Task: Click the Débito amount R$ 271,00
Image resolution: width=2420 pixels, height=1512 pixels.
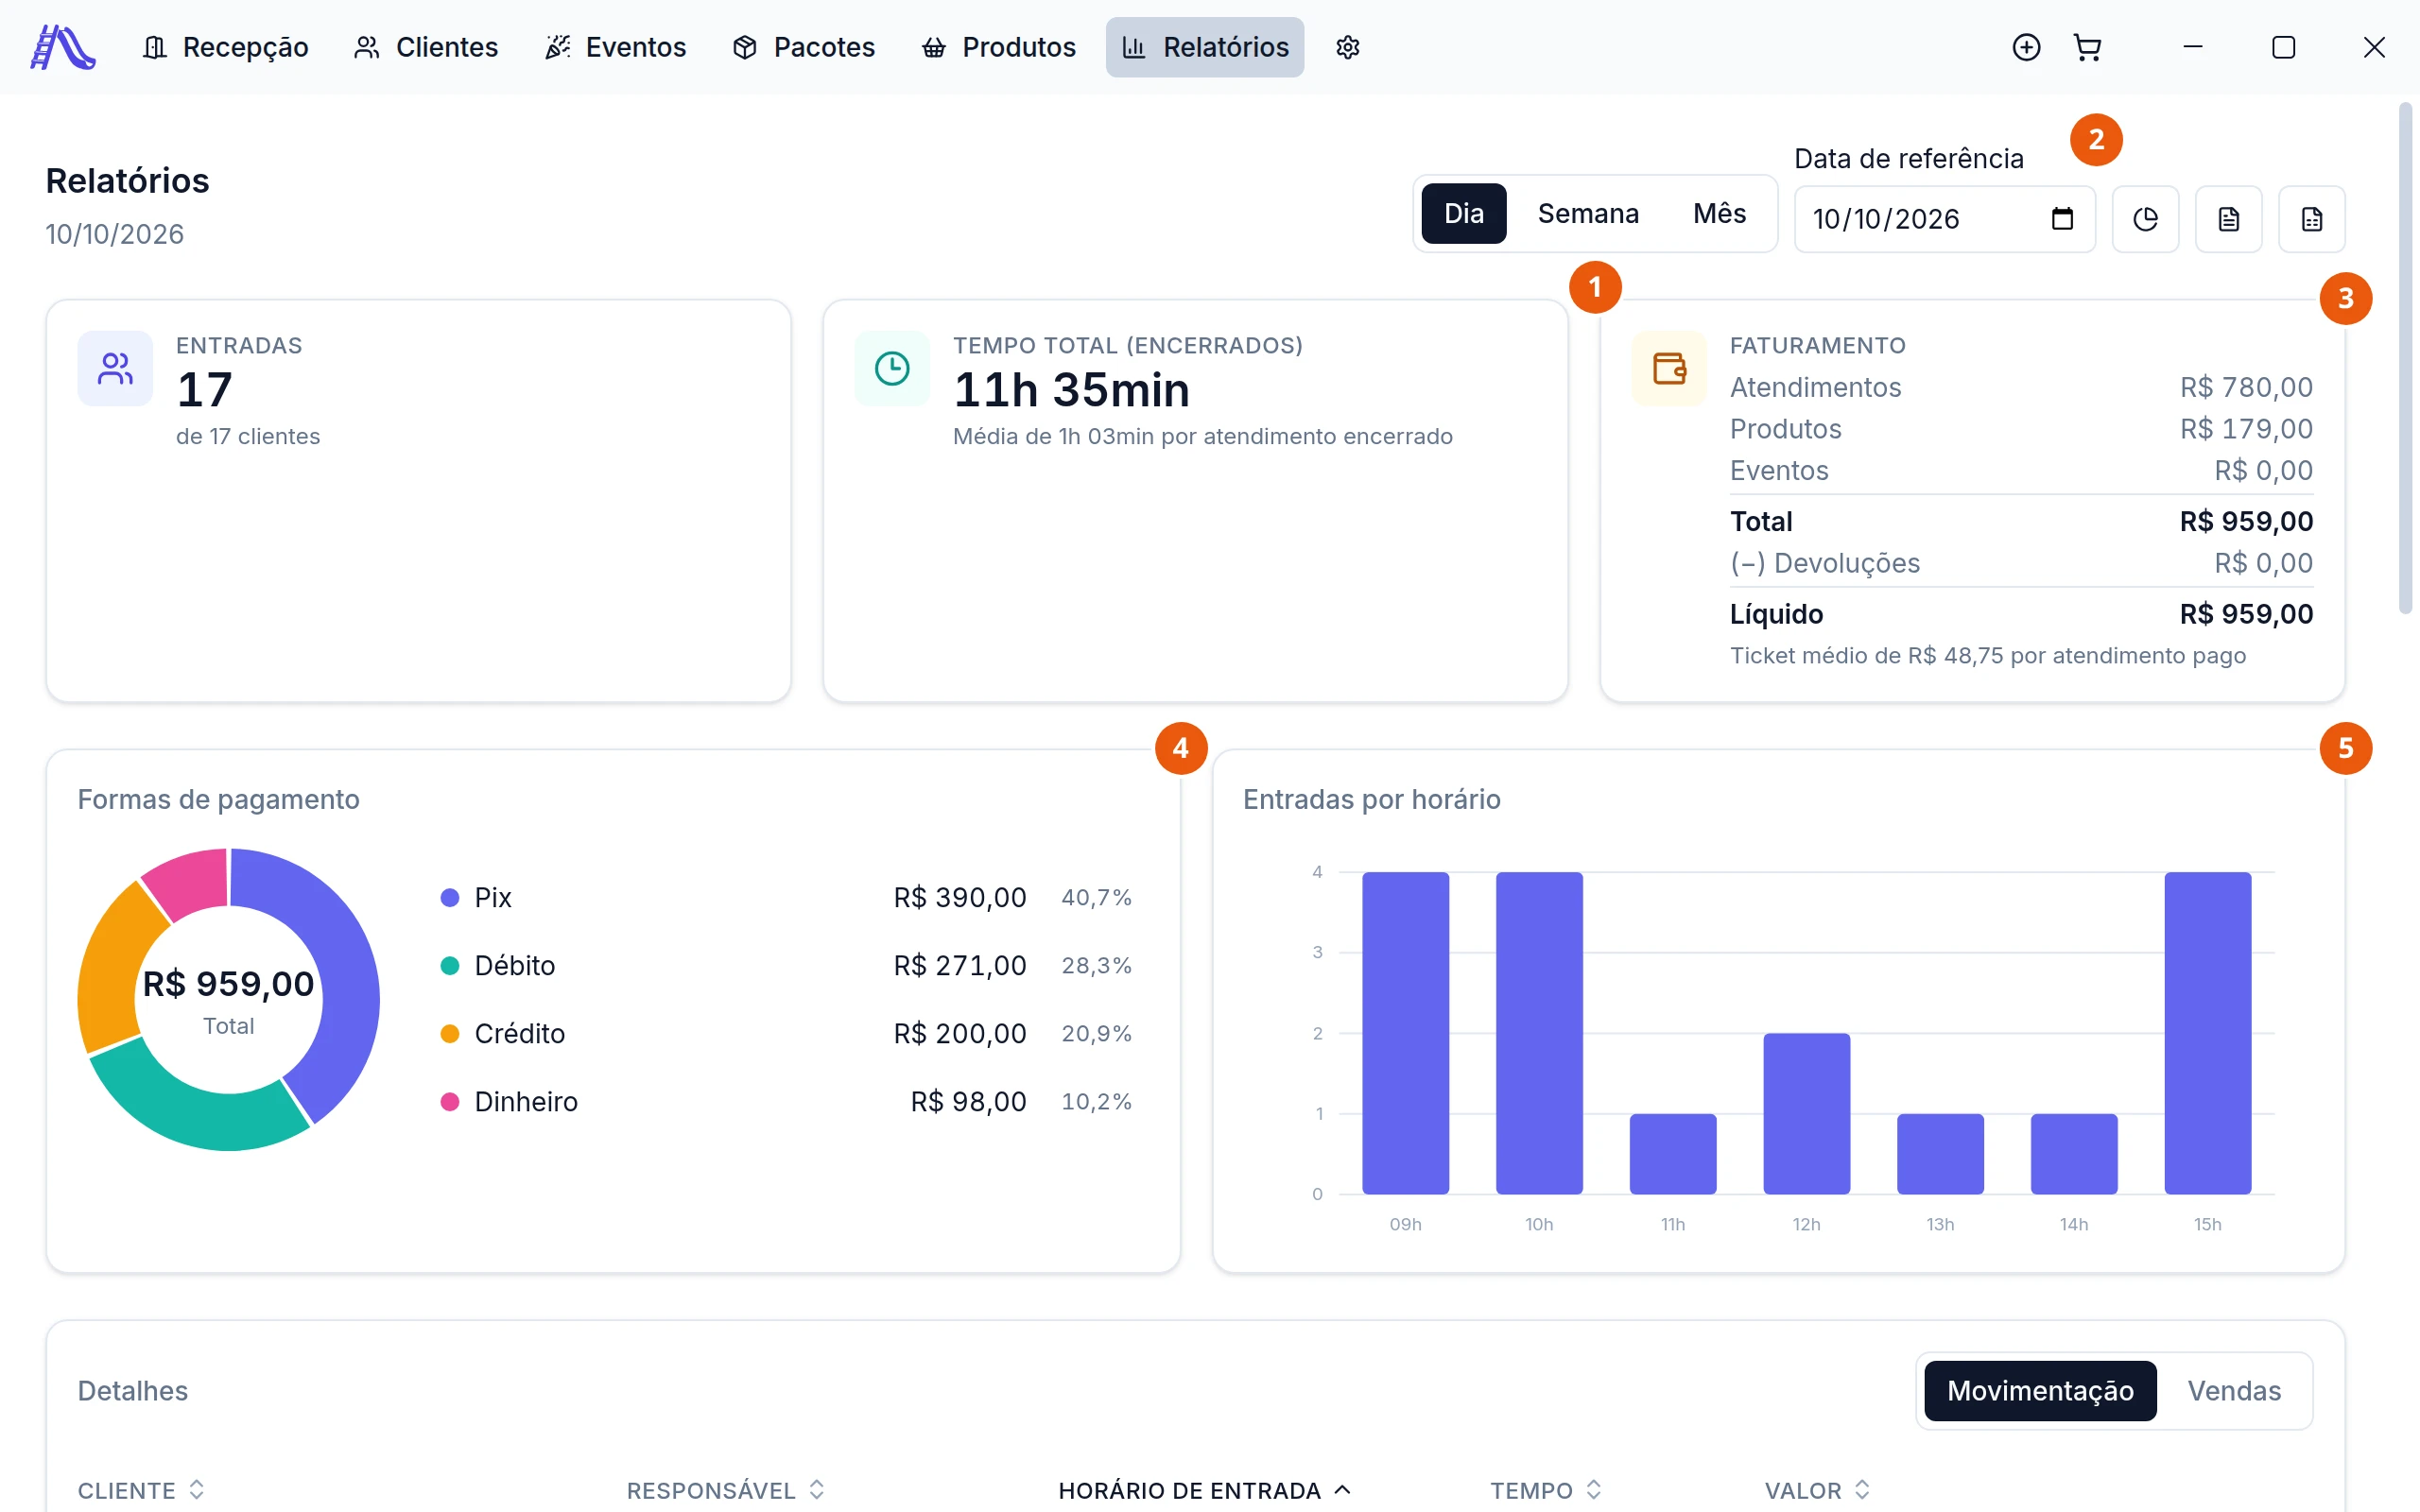Action: [x=959, y=966]
